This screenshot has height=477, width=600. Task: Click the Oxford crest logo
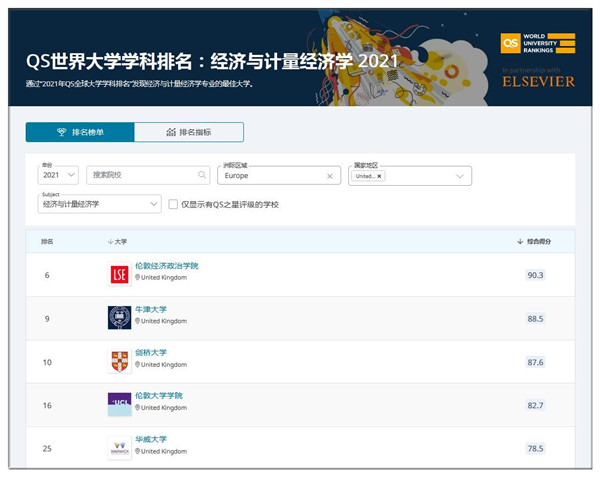pyautogui.click(x=119, y=318)
